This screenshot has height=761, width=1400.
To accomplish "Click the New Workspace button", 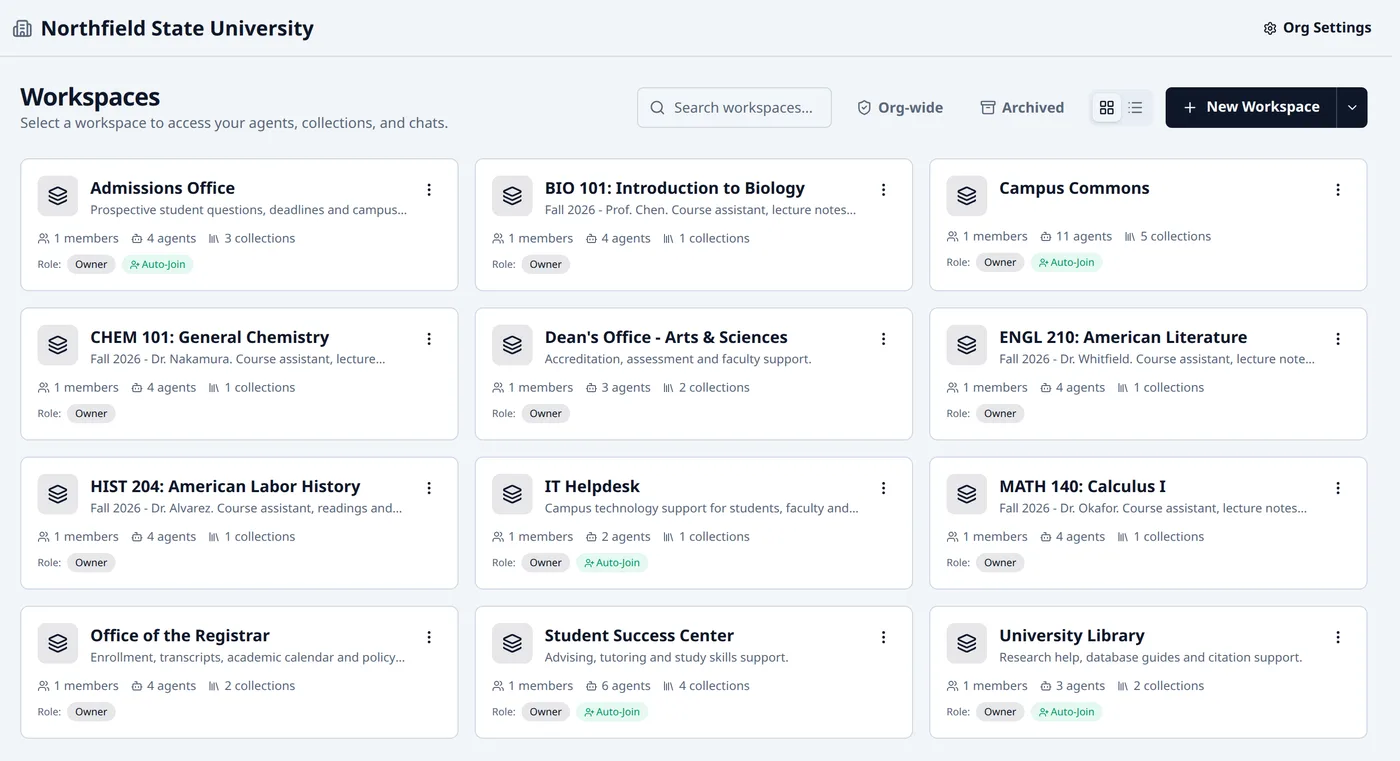I will 1251,107.
